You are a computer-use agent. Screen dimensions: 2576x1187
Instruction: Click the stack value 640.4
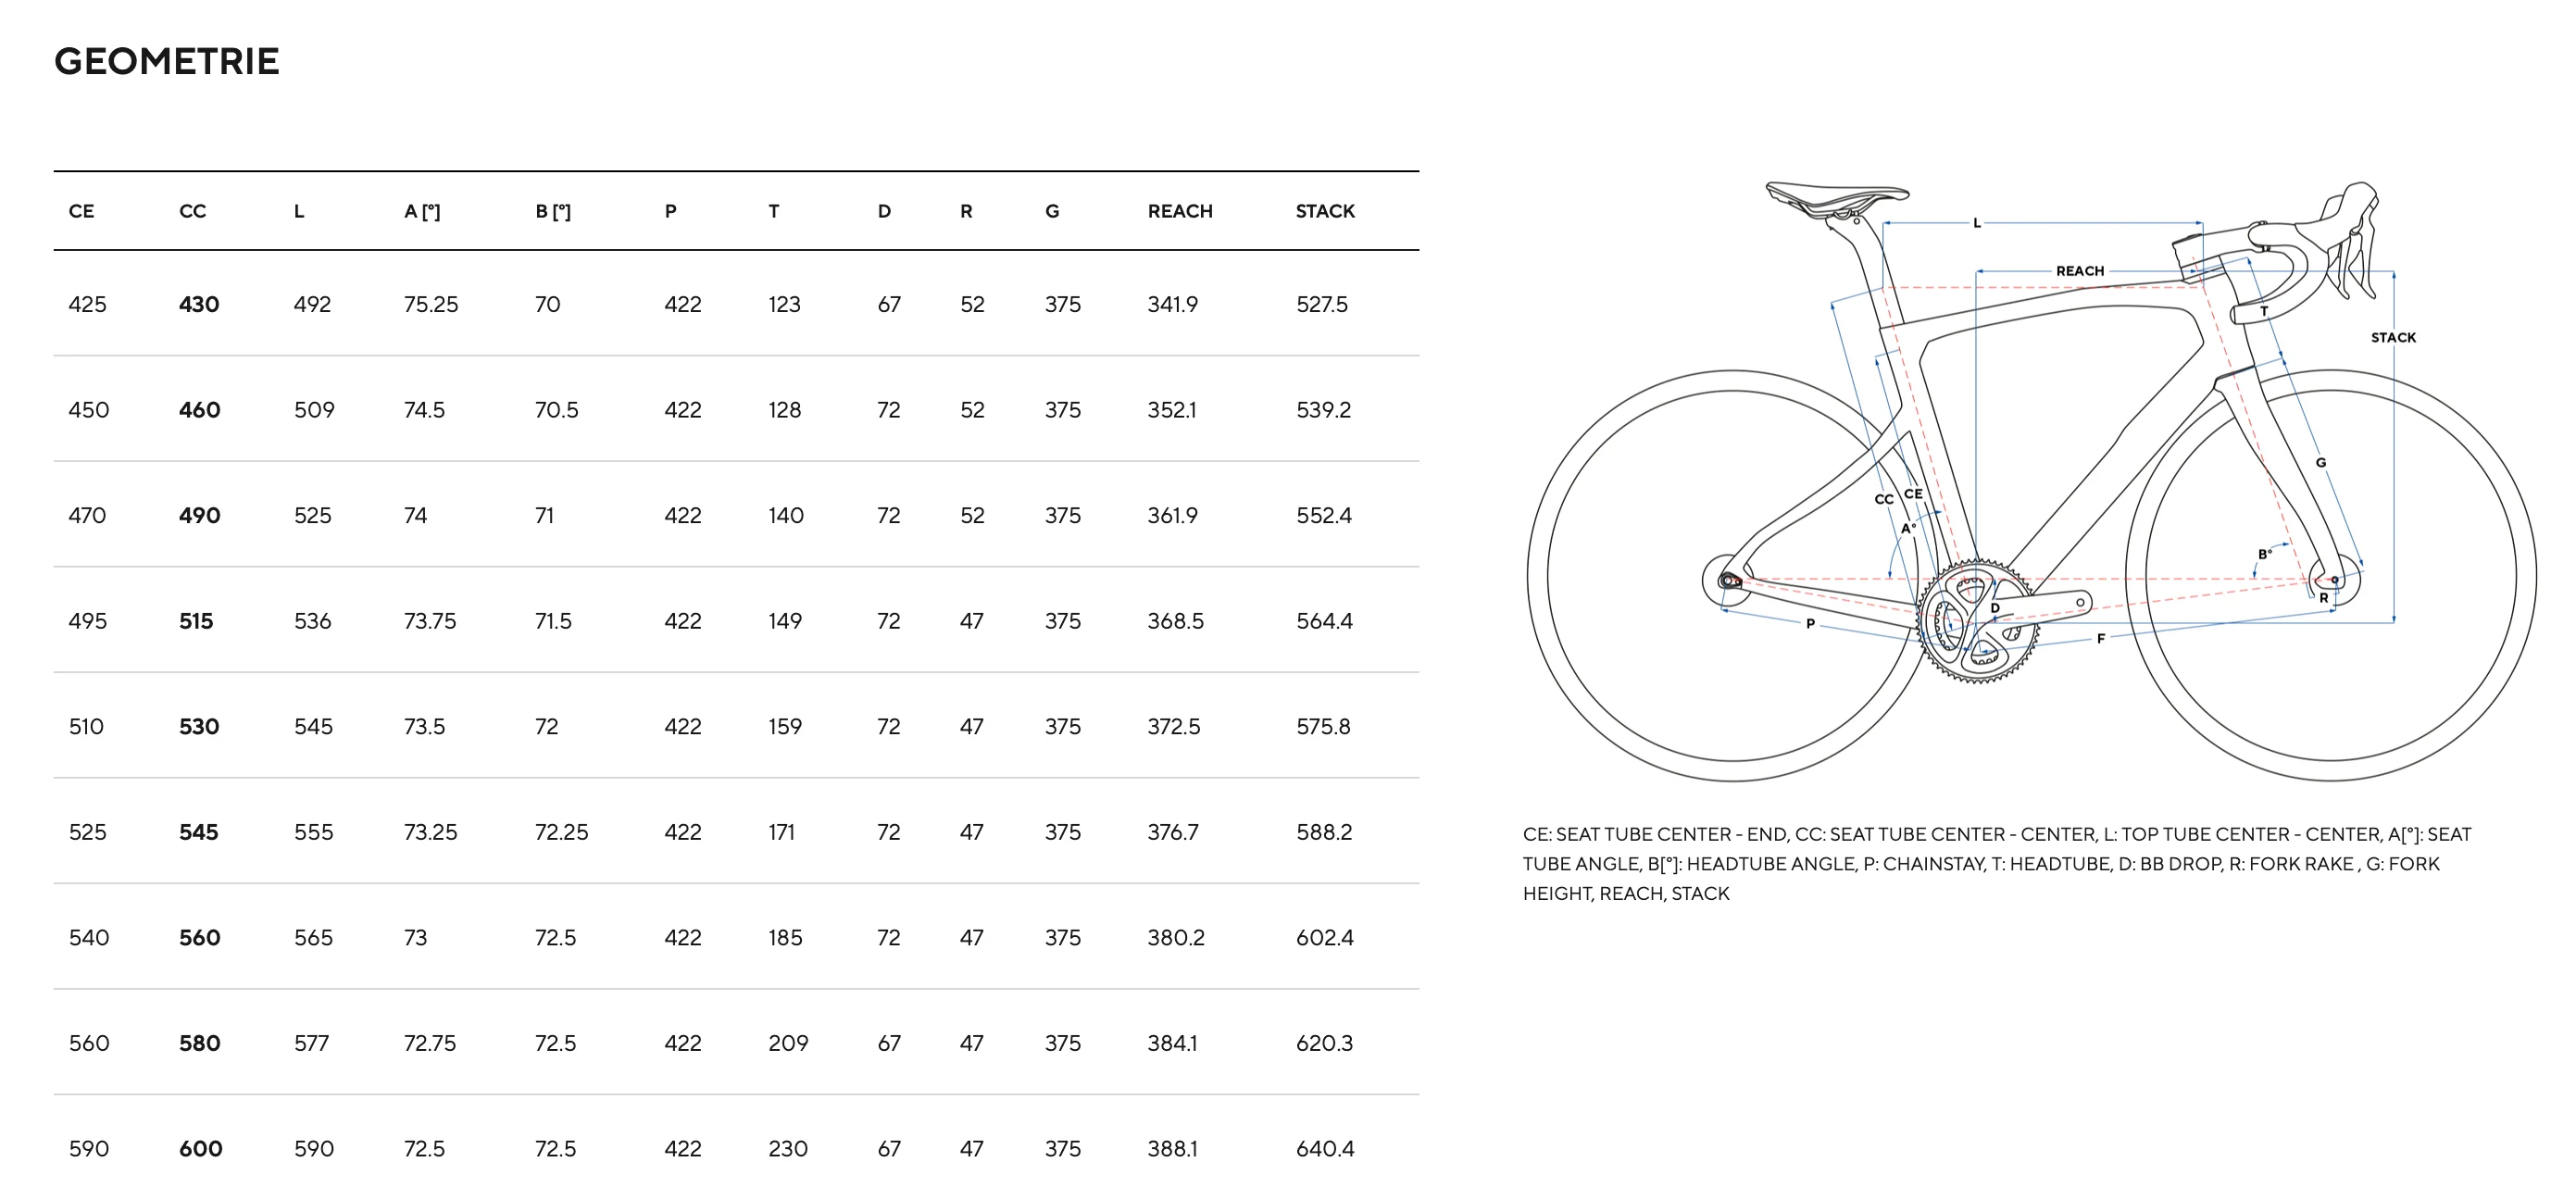click(1325, 1149)
